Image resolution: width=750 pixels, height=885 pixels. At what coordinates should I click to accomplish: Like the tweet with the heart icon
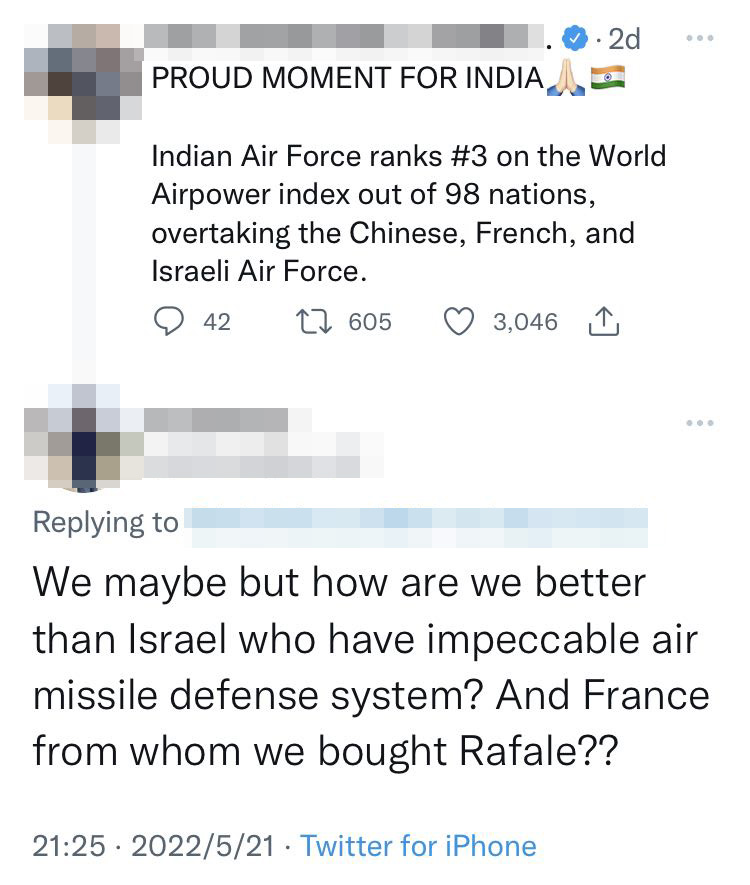coord(458,321)
